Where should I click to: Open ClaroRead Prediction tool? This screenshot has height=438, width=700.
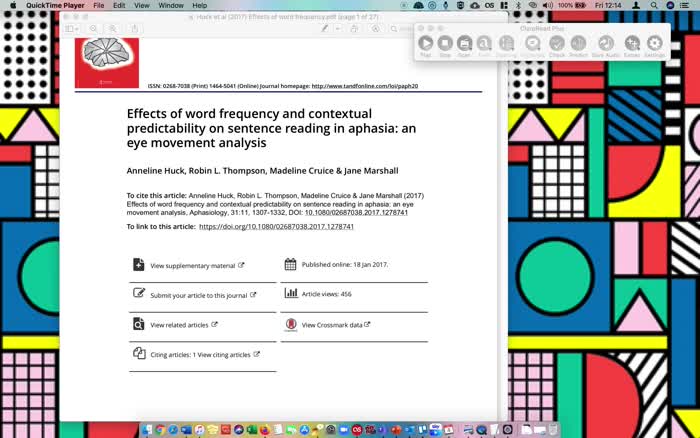point(578,44)
